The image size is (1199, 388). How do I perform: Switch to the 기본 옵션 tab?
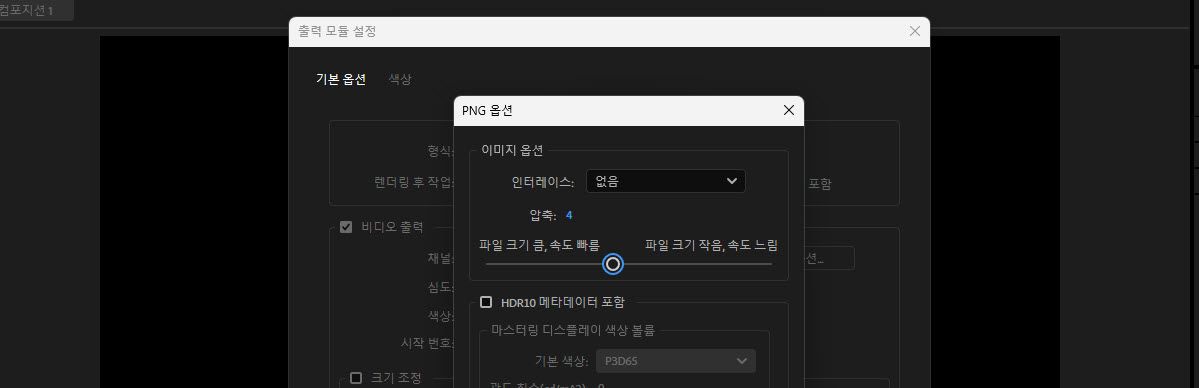point(341,79)
